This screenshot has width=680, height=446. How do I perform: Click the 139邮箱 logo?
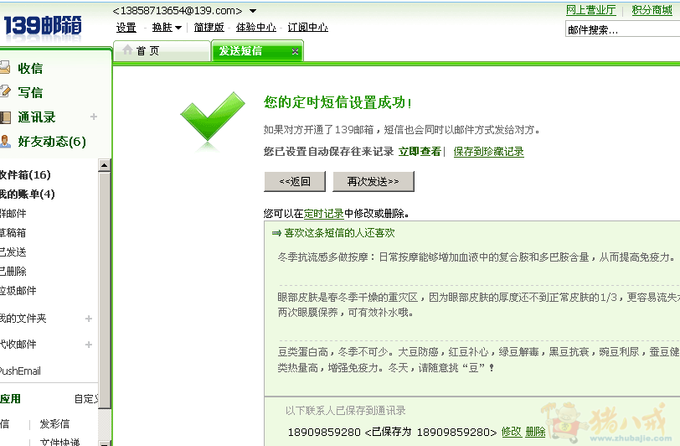tap(42, 26)
